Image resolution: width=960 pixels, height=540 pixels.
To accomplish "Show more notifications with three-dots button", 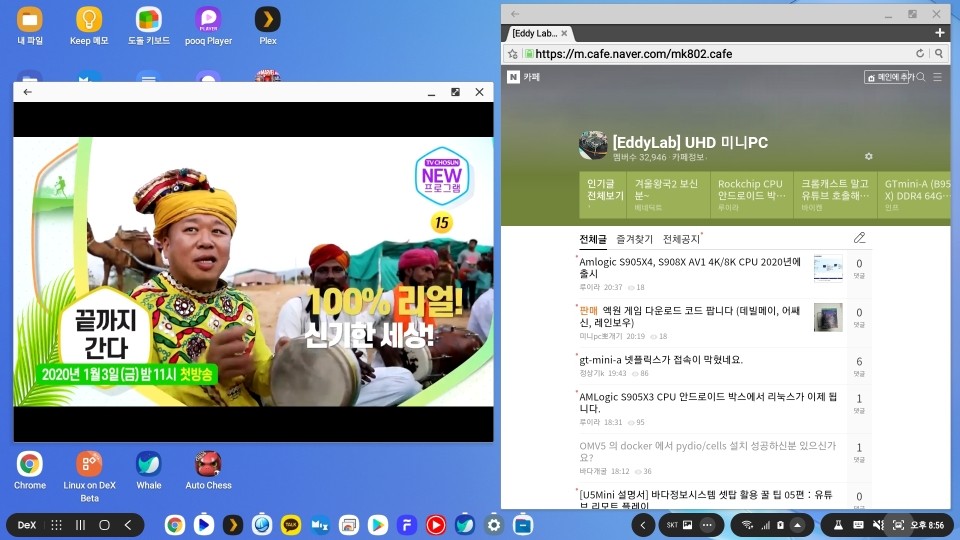I will (x=707, y=525).
